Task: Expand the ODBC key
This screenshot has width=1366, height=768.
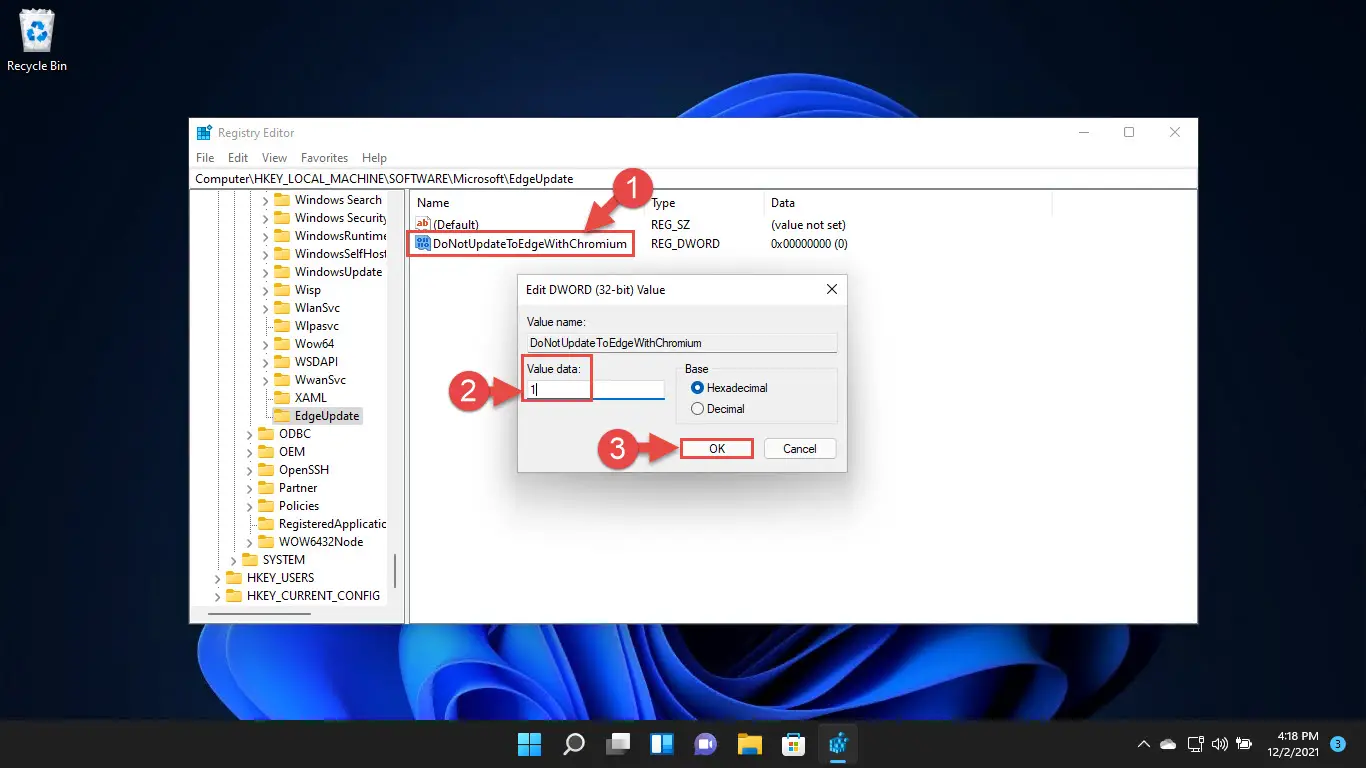Action: pyautogui.click(x=249, y=434)
